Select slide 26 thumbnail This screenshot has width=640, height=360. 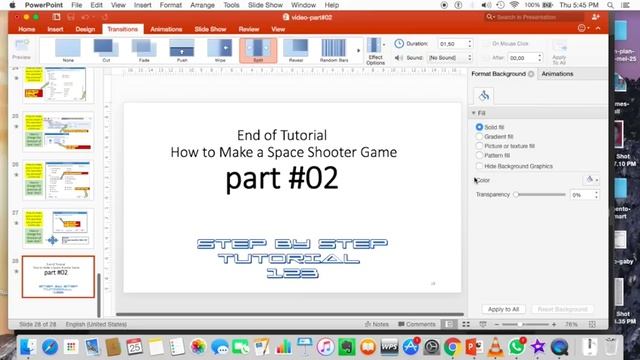[58, 180]
